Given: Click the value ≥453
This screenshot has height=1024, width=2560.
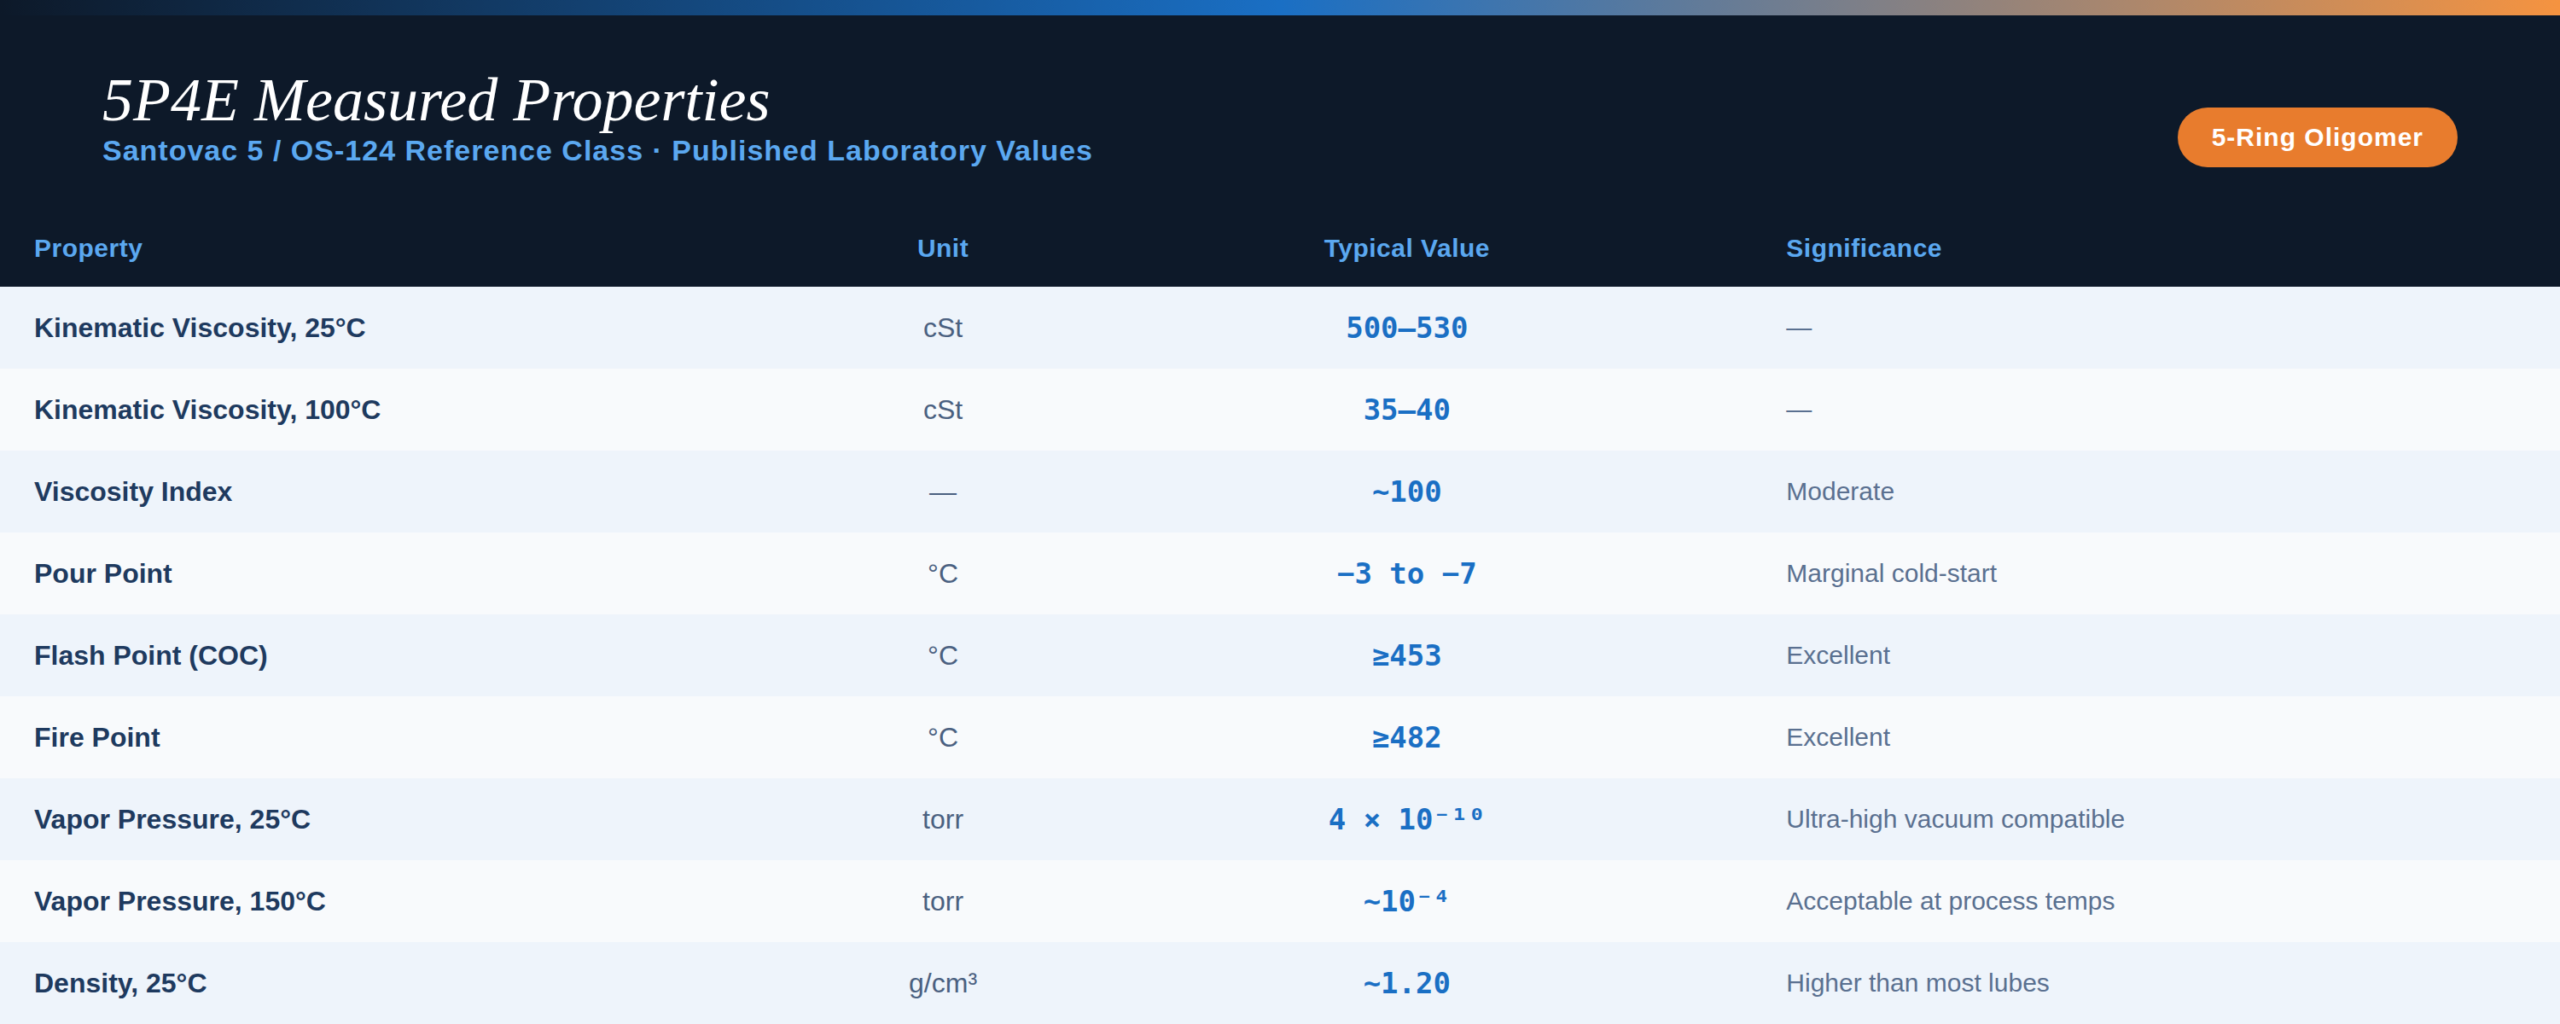Looking at the screenshot, I should click(x=1406, y=656).
